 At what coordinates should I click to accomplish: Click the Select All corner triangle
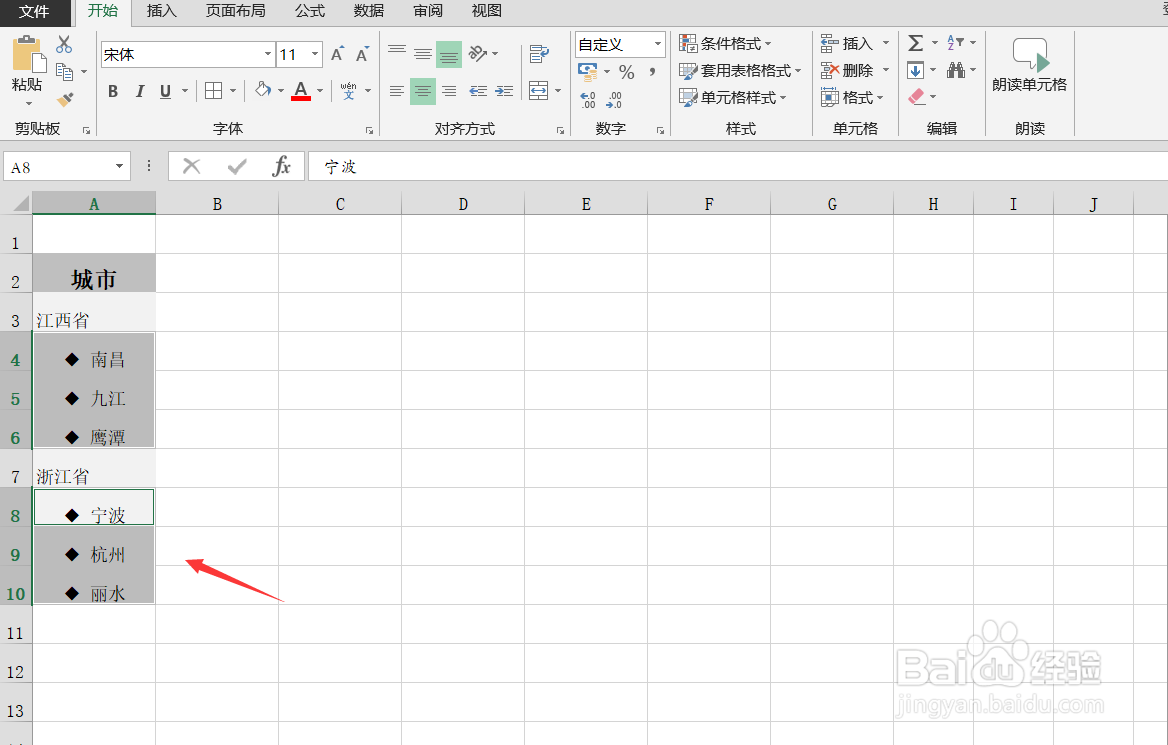21,203
